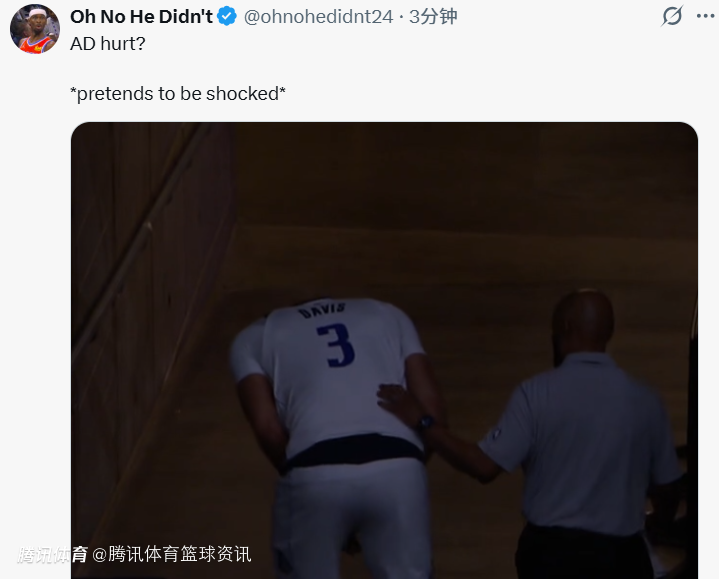Open the Oh No He Didn't display name

click(141, 17)
